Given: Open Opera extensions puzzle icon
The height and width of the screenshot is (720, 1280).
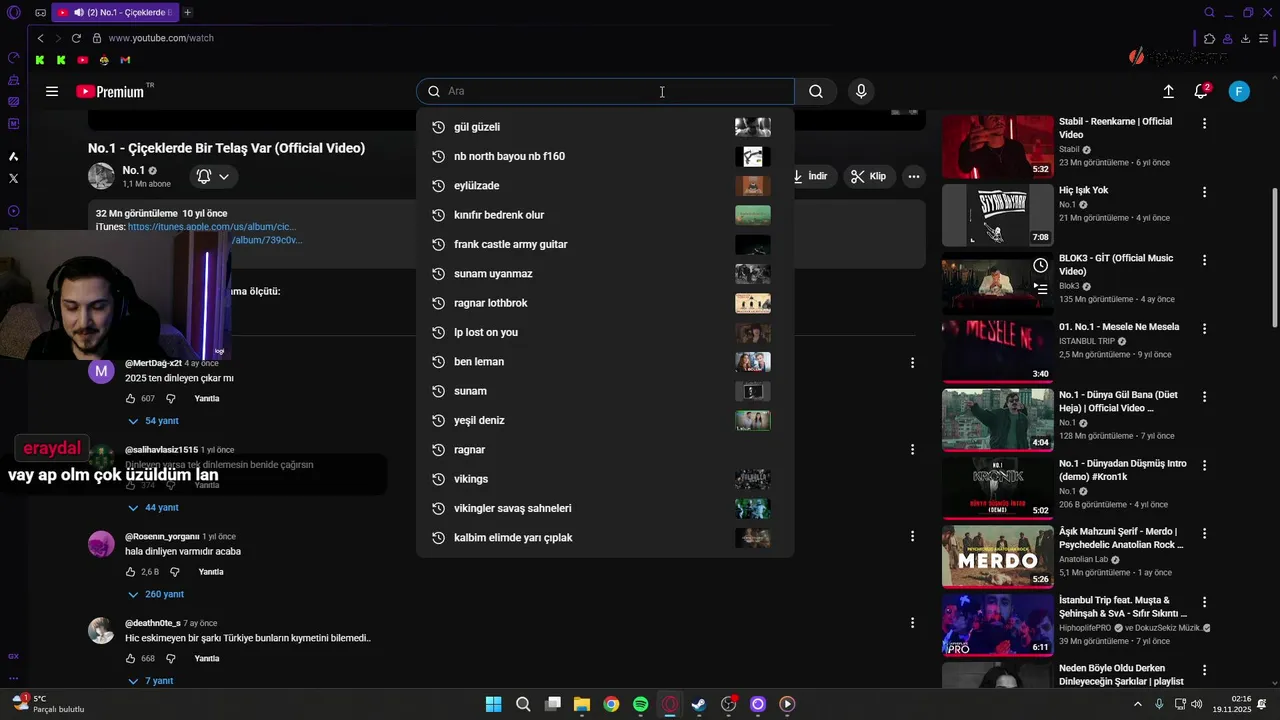Looking at the screenshot, I should 1209,38.
